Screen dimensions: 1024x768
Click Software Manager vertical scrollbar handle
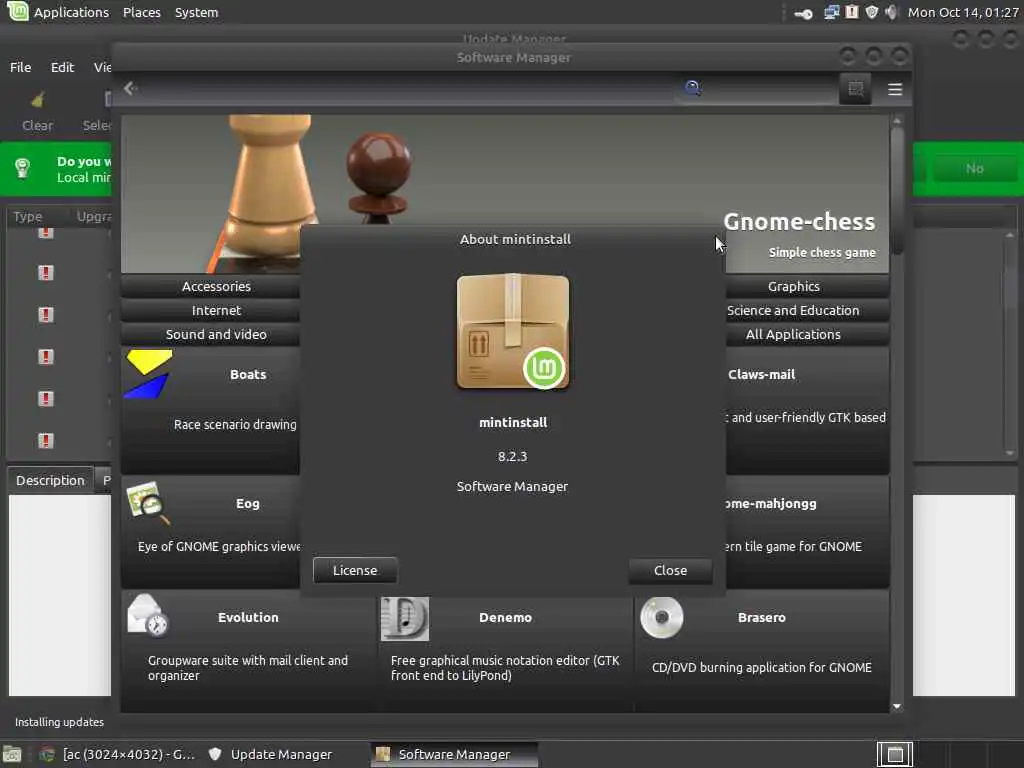tap(897, 189)
